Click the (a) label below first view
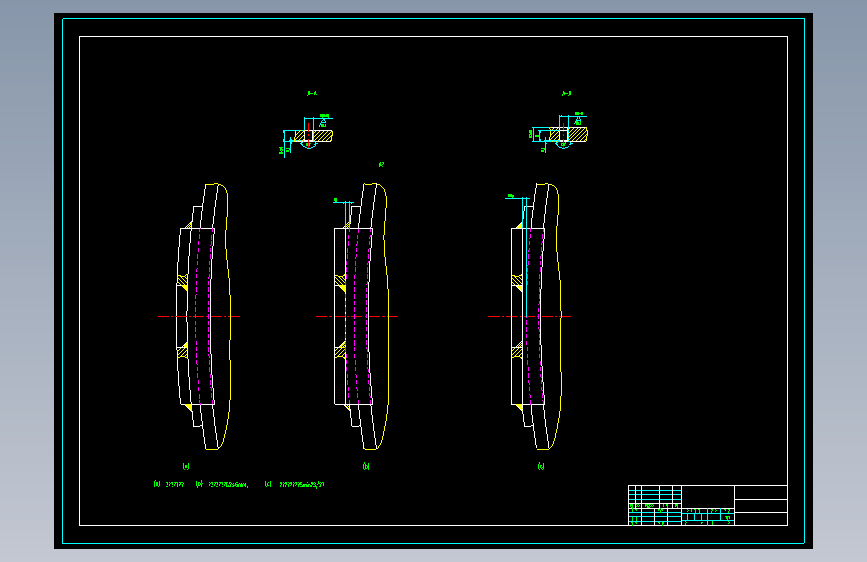The height and width of the screenshot is (562, 867). coord(186,466)
